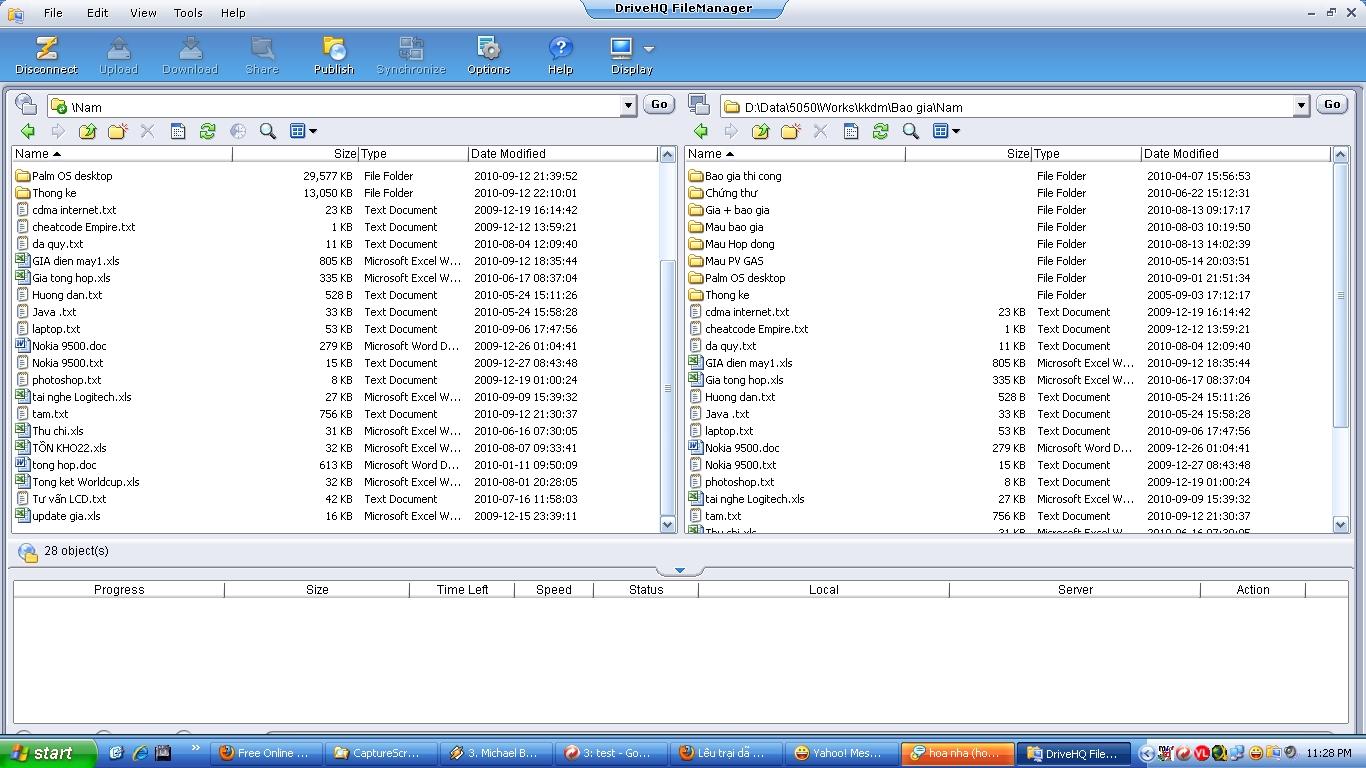
Task: Open the Windows Start menu
Action: [48, 753]
